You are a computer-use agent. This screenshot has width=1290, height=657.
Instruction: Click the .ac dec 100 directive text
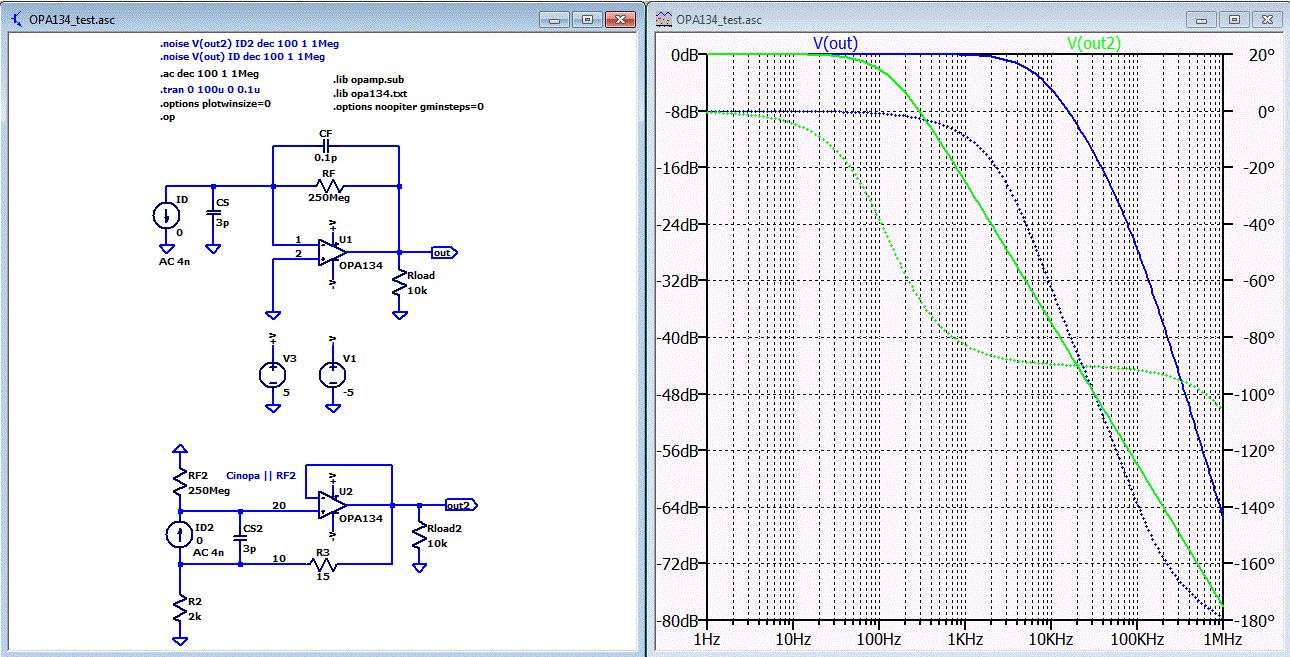point(209,73)
